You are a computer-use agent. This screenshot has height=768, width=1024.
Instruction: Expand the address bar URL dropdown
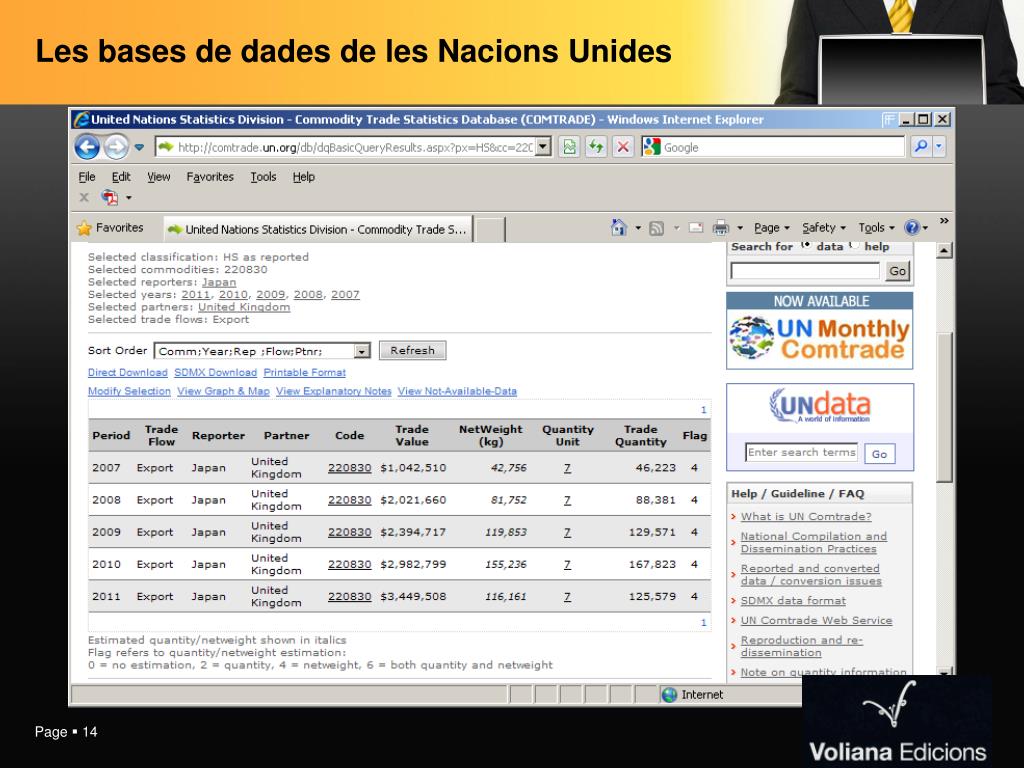click(543, 147)
